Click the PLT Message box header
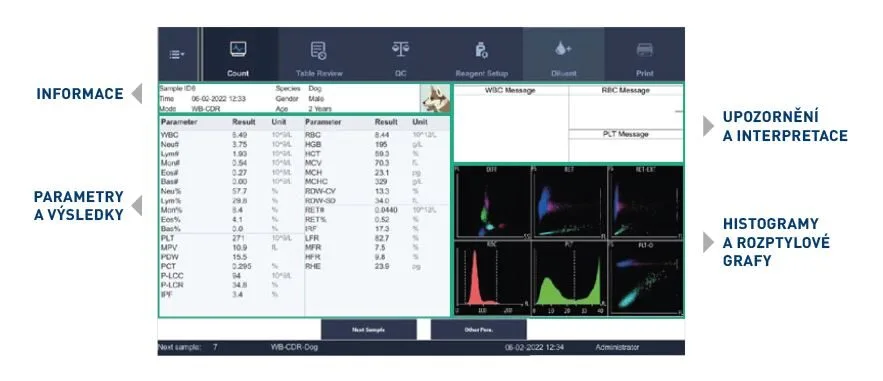The height and width of the screenshot is (381, 883). [626, 134]
